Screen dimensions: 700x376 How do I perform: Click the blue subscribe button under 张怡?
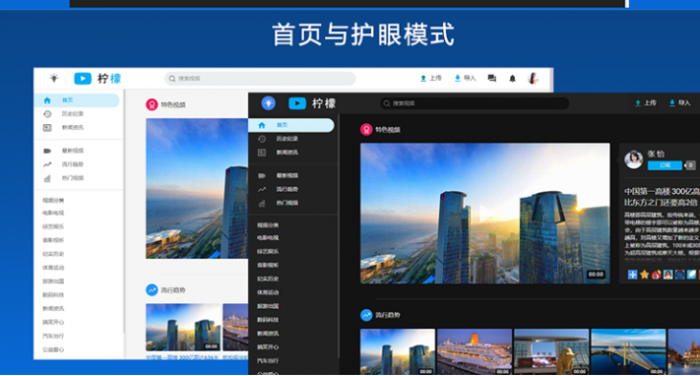point(665,165)
